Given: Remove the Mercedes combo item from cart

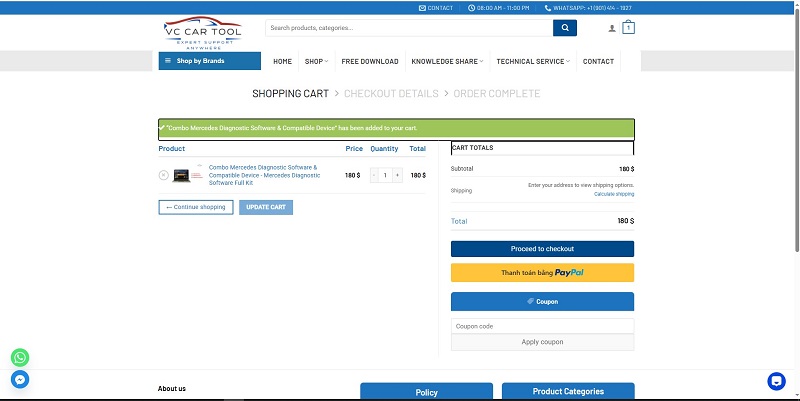Looking at the screenshot, I should pyautogui.click(x=163, y=175).
